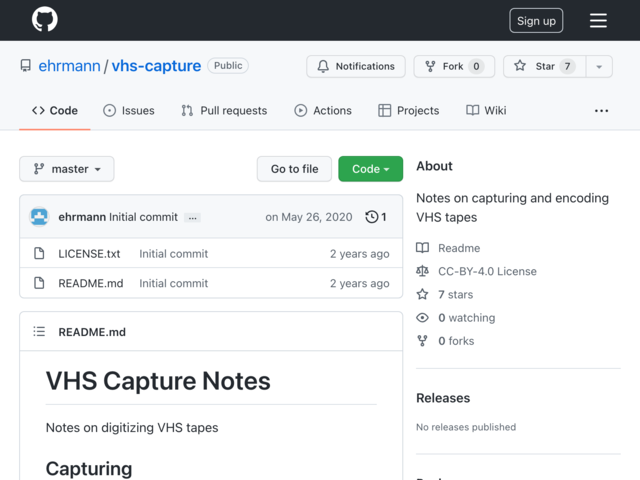Open the master branch selector dropdown

[x=67, y=169]
